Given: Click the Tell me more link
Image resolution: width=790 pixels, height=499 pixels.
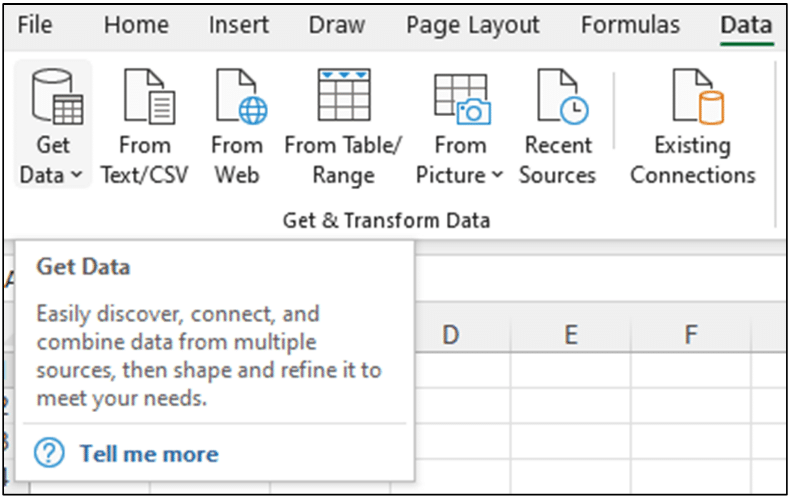Looking at the screenshot, I should [149, 454].
